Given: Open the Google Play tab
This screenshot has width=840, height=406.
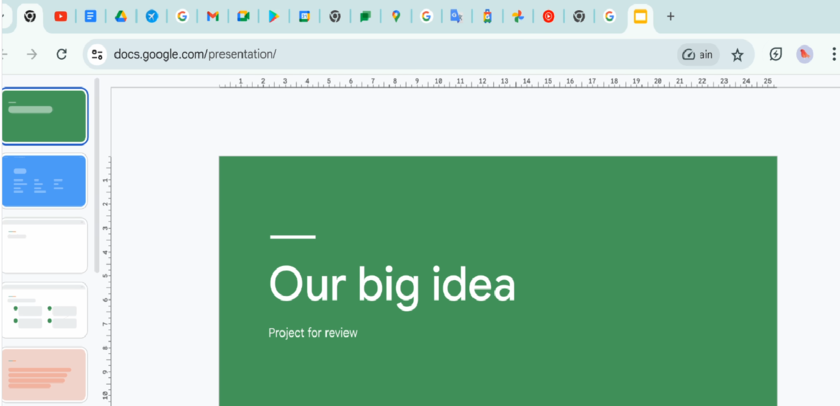Looking at the screenshot, I should pos(273,16).
